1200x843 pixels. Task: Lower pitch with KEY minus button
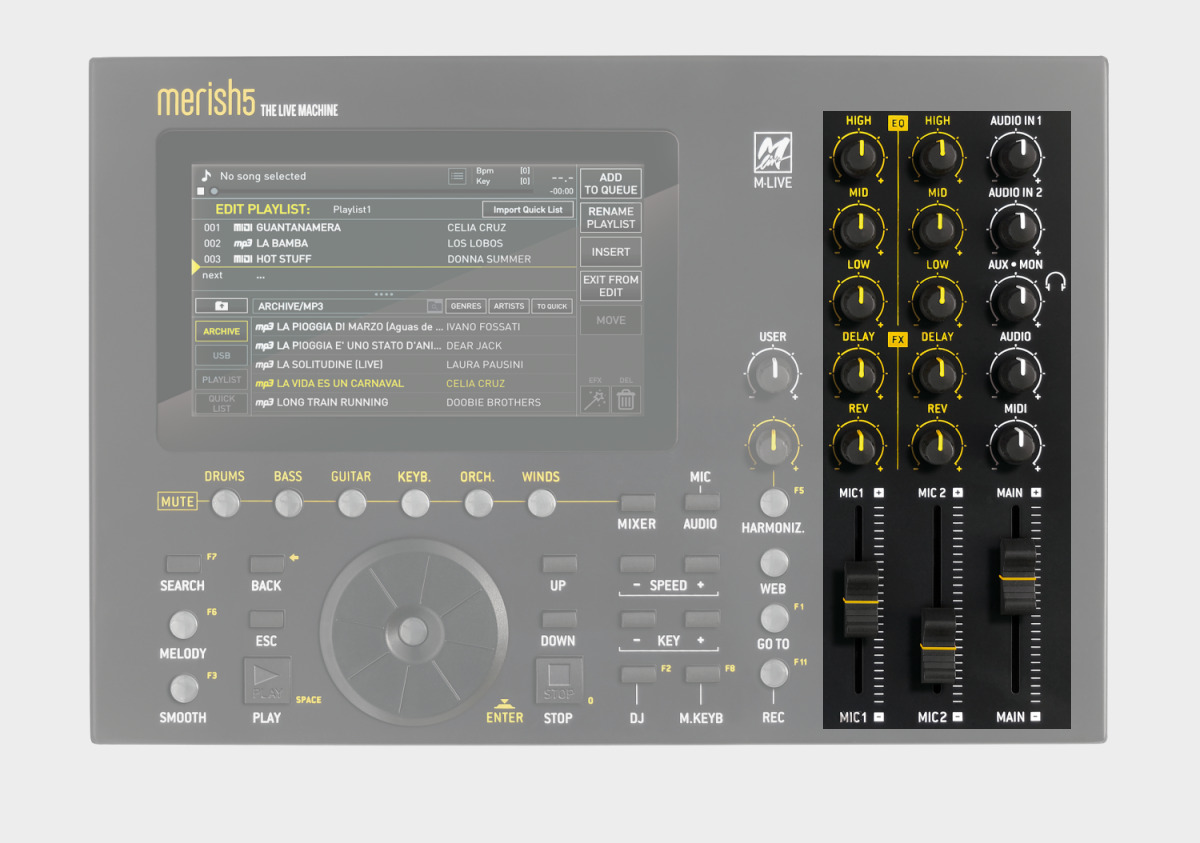pos(637,620)
